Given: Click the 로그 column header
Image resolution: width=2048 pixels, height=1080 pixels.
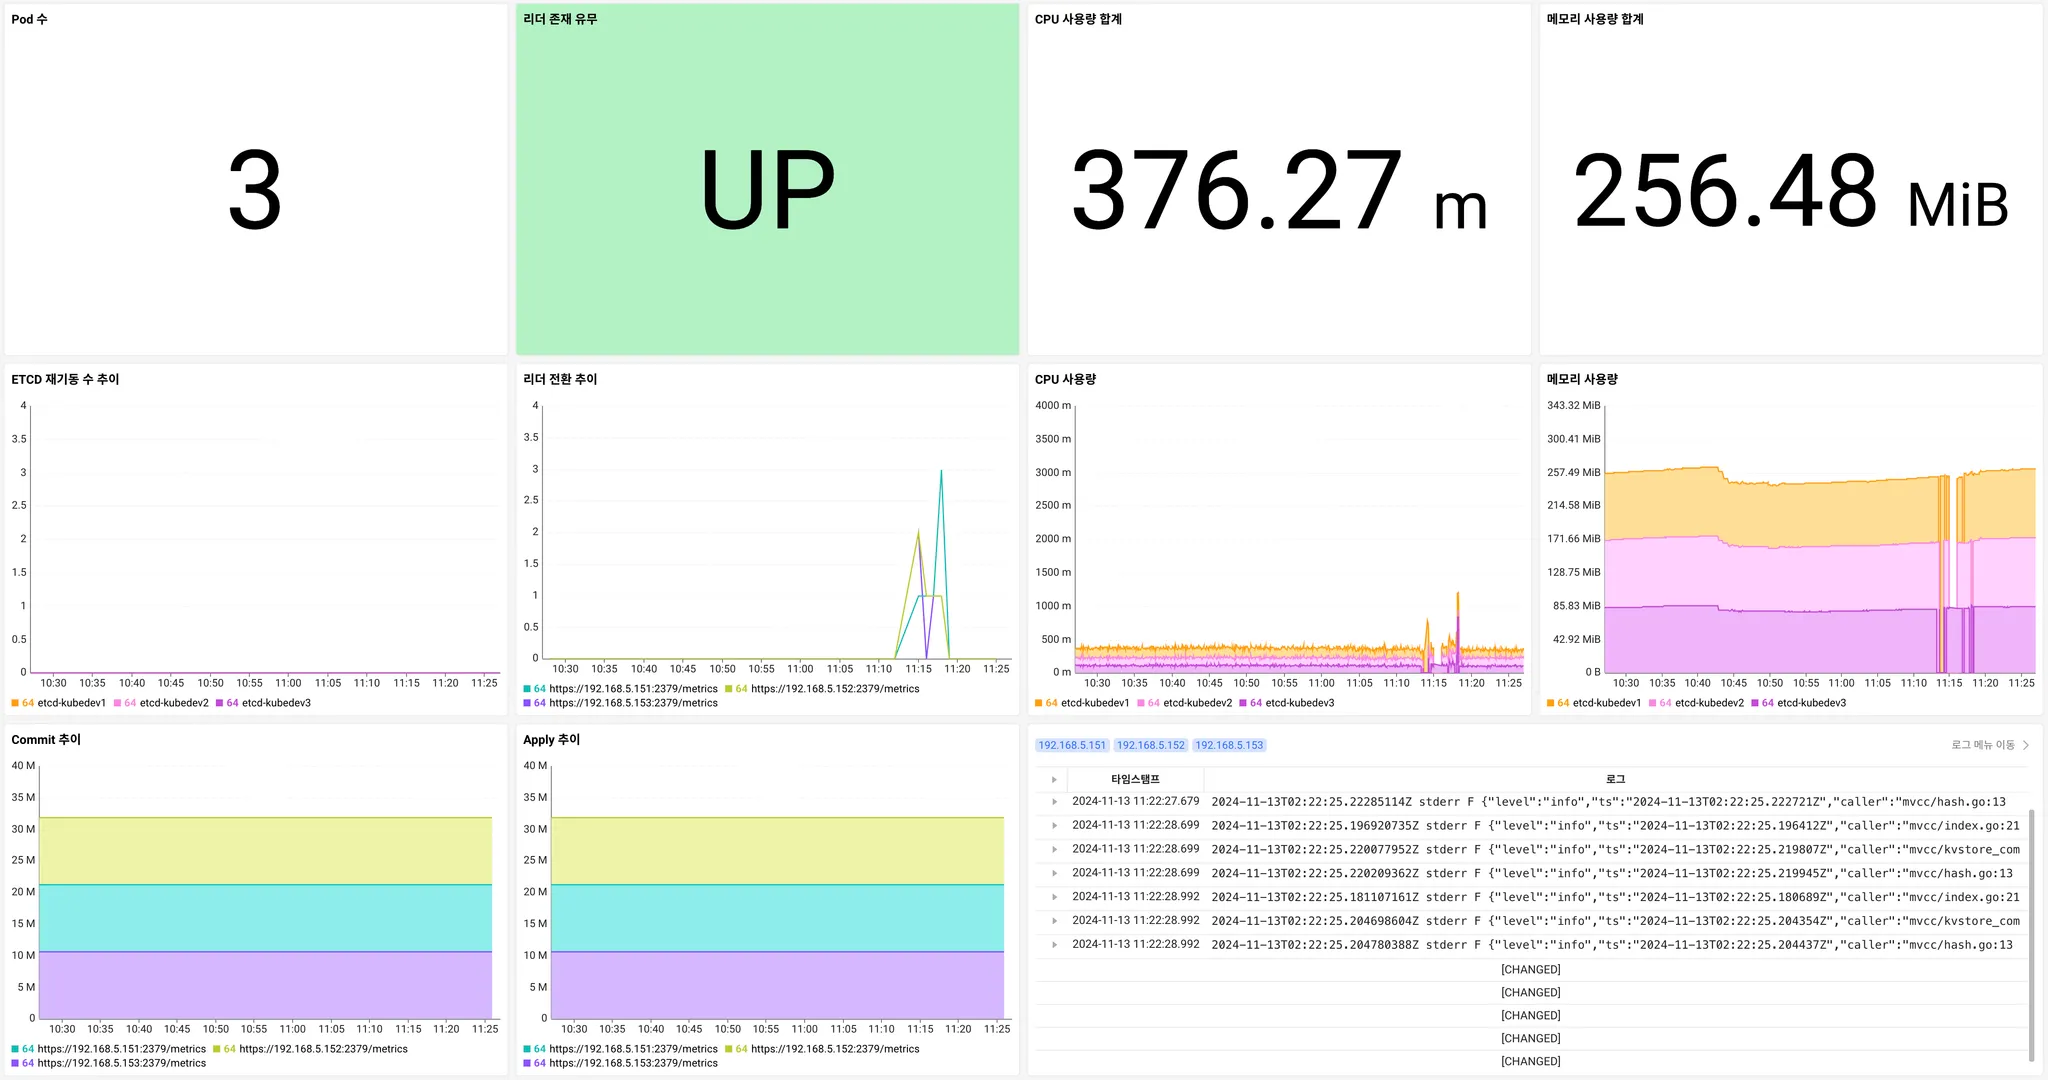Looking at the screenshot, I should click(x=1615, y=779).
